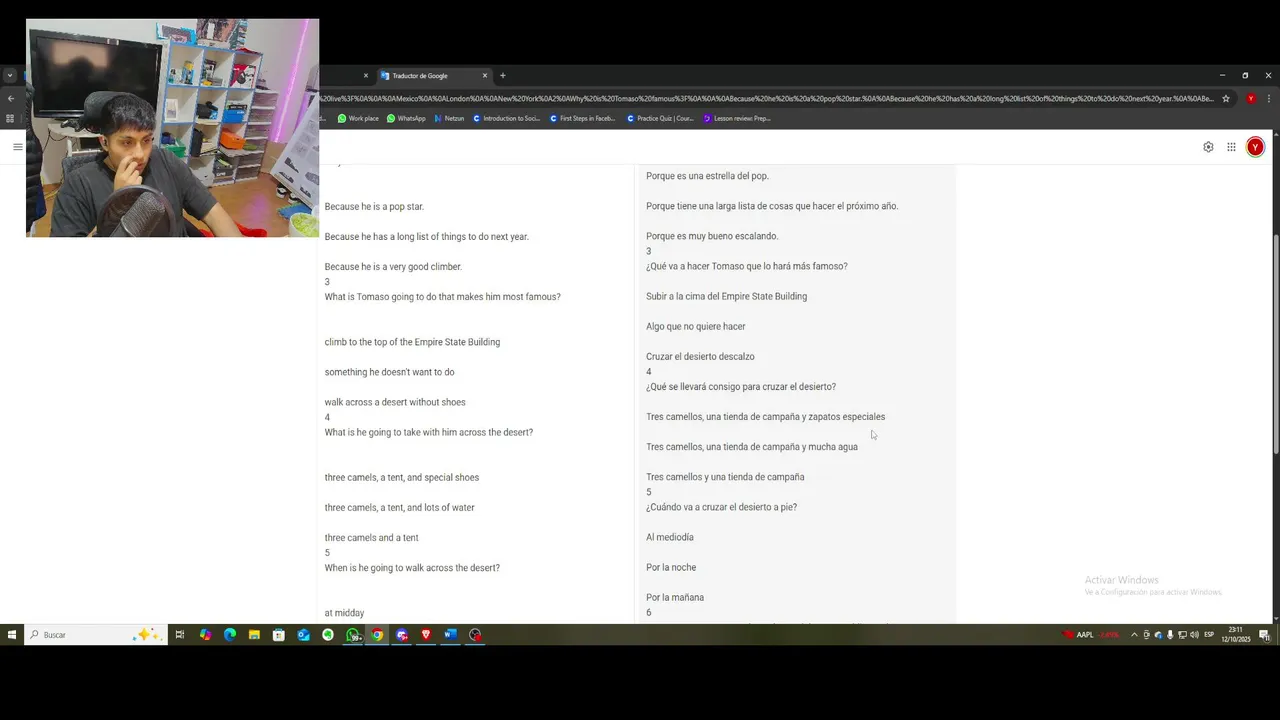Screen dimensions: 1280x720
Task: Click 'walk across a desert without shoes'
Action: [x=395, y=402]
